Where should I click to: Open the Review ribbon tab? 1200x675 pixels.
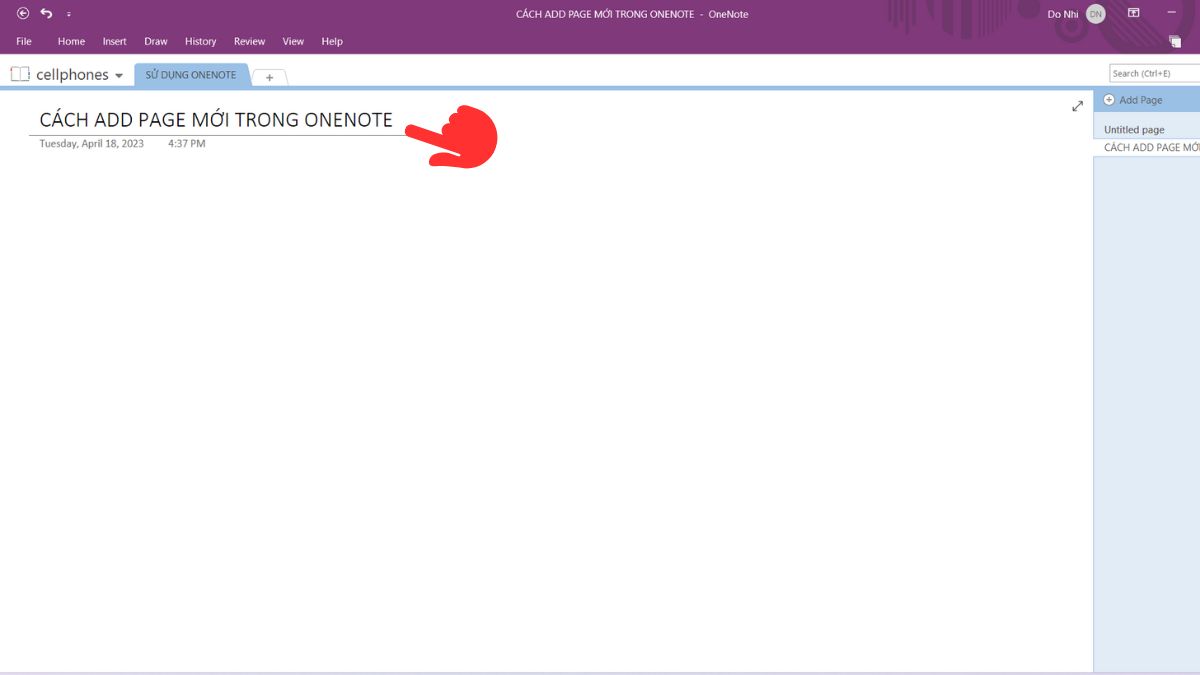pos(250,41)
